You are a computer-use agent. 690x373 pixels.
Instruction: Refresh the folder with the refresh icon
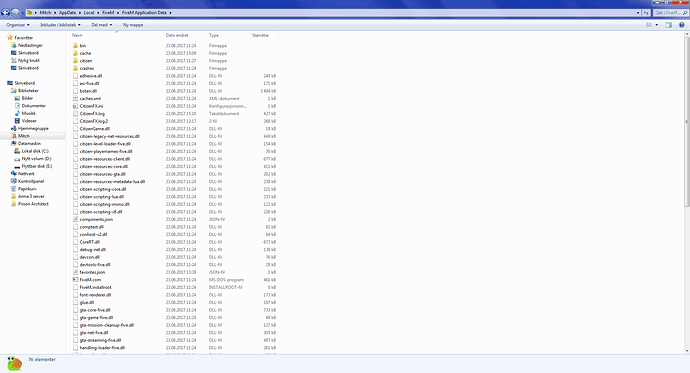click(646, 13)
